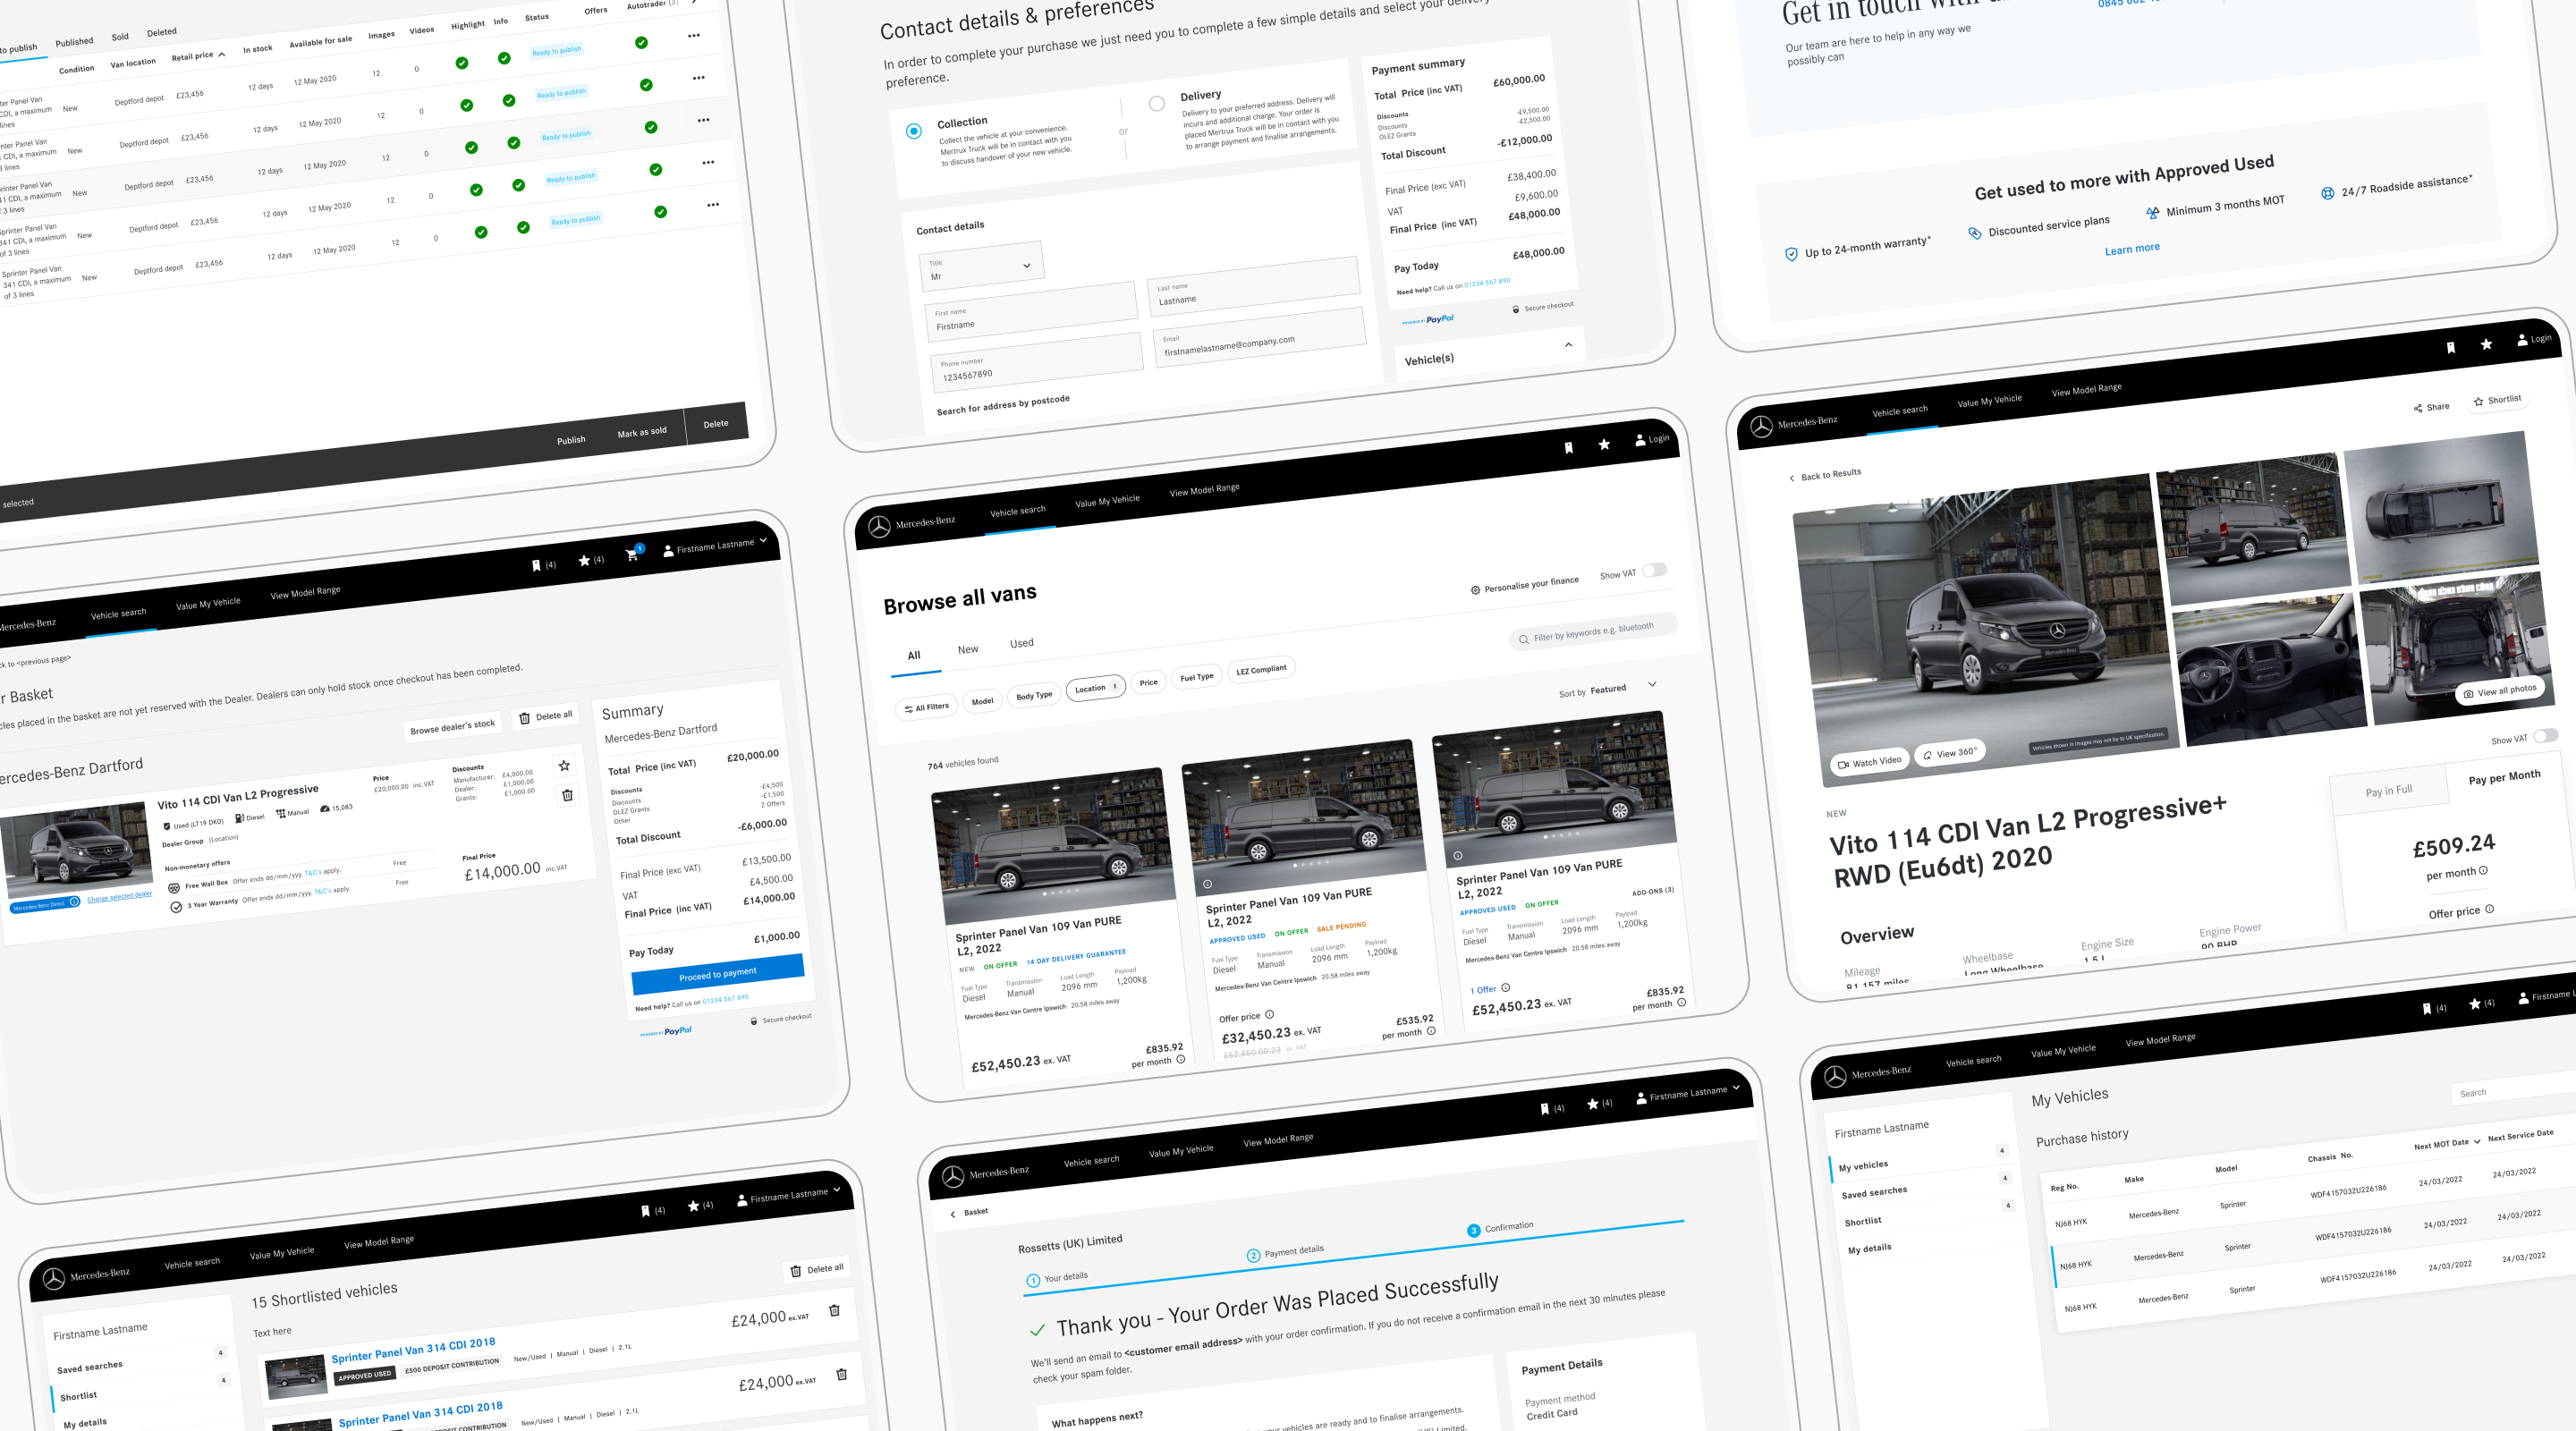Toggle Show VAT on the Vito detail page

[x=2546, y=736]
